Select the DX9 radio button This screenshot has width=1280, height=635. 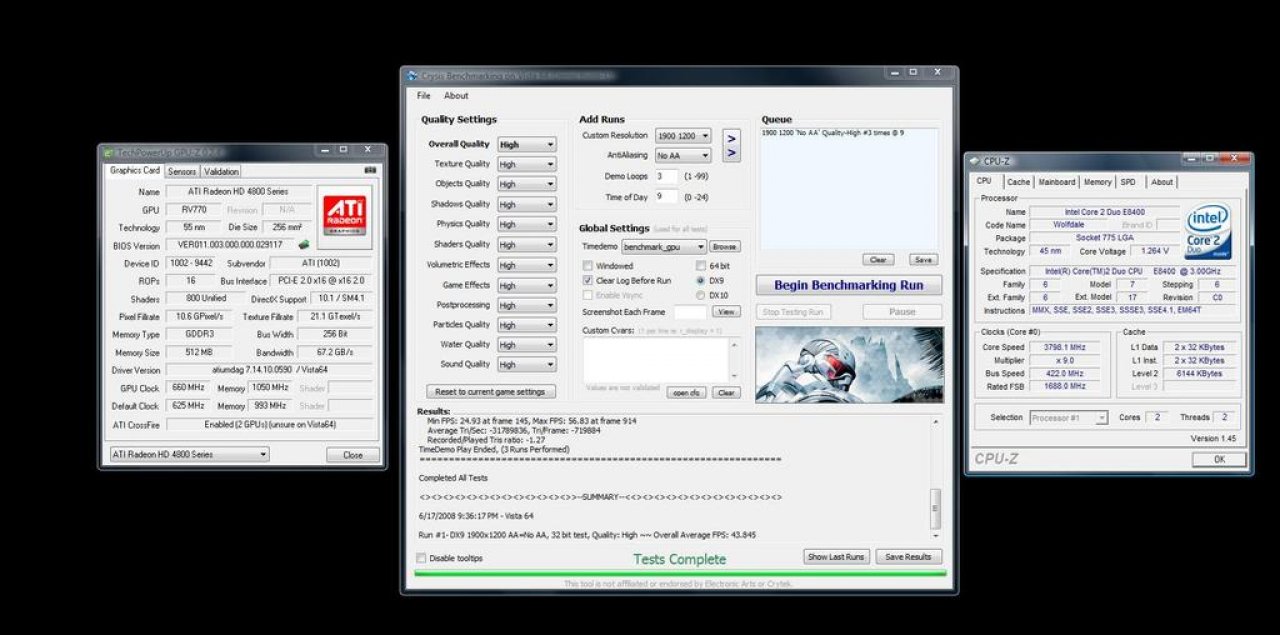click(700, 281)
